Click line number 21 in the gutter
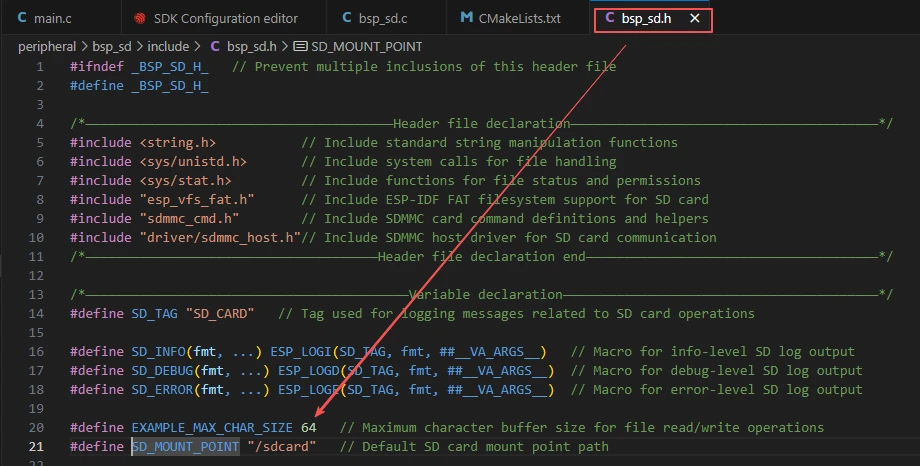 click(x=37, y=446)
